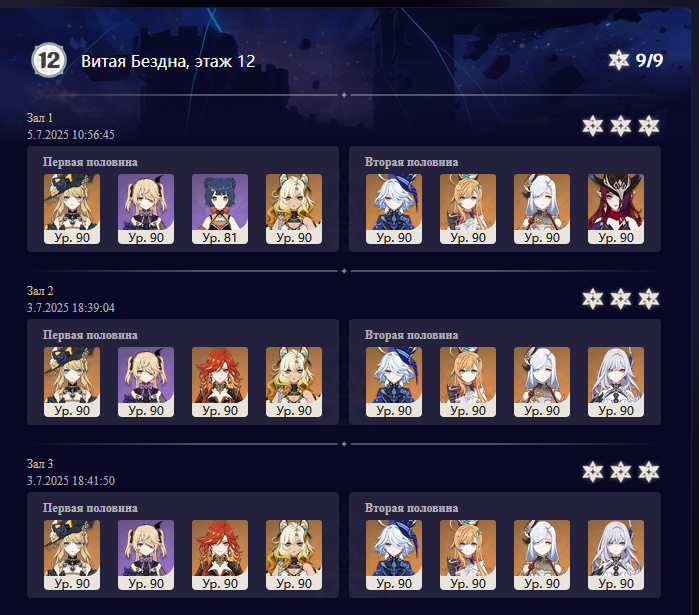This screenshot has width=699, height=615.
Task: Click purple-haired character in Chamber 2 second half
Action: 616,382
